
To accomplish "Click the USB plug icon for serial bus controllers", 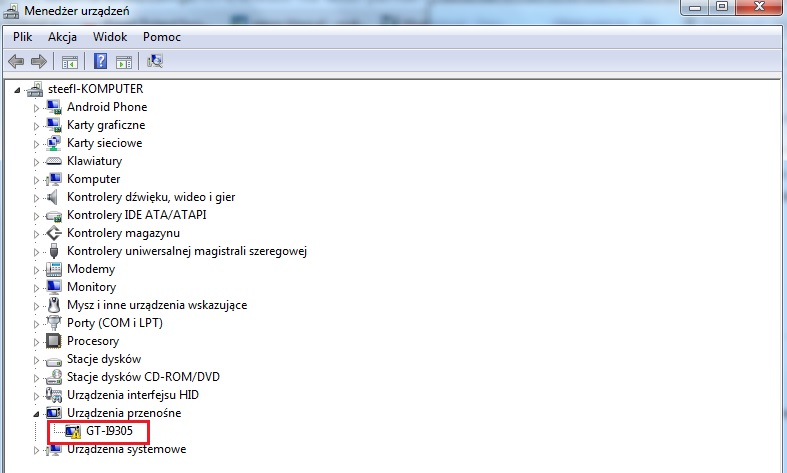I will pyautogui.click(x=54, y=251).
